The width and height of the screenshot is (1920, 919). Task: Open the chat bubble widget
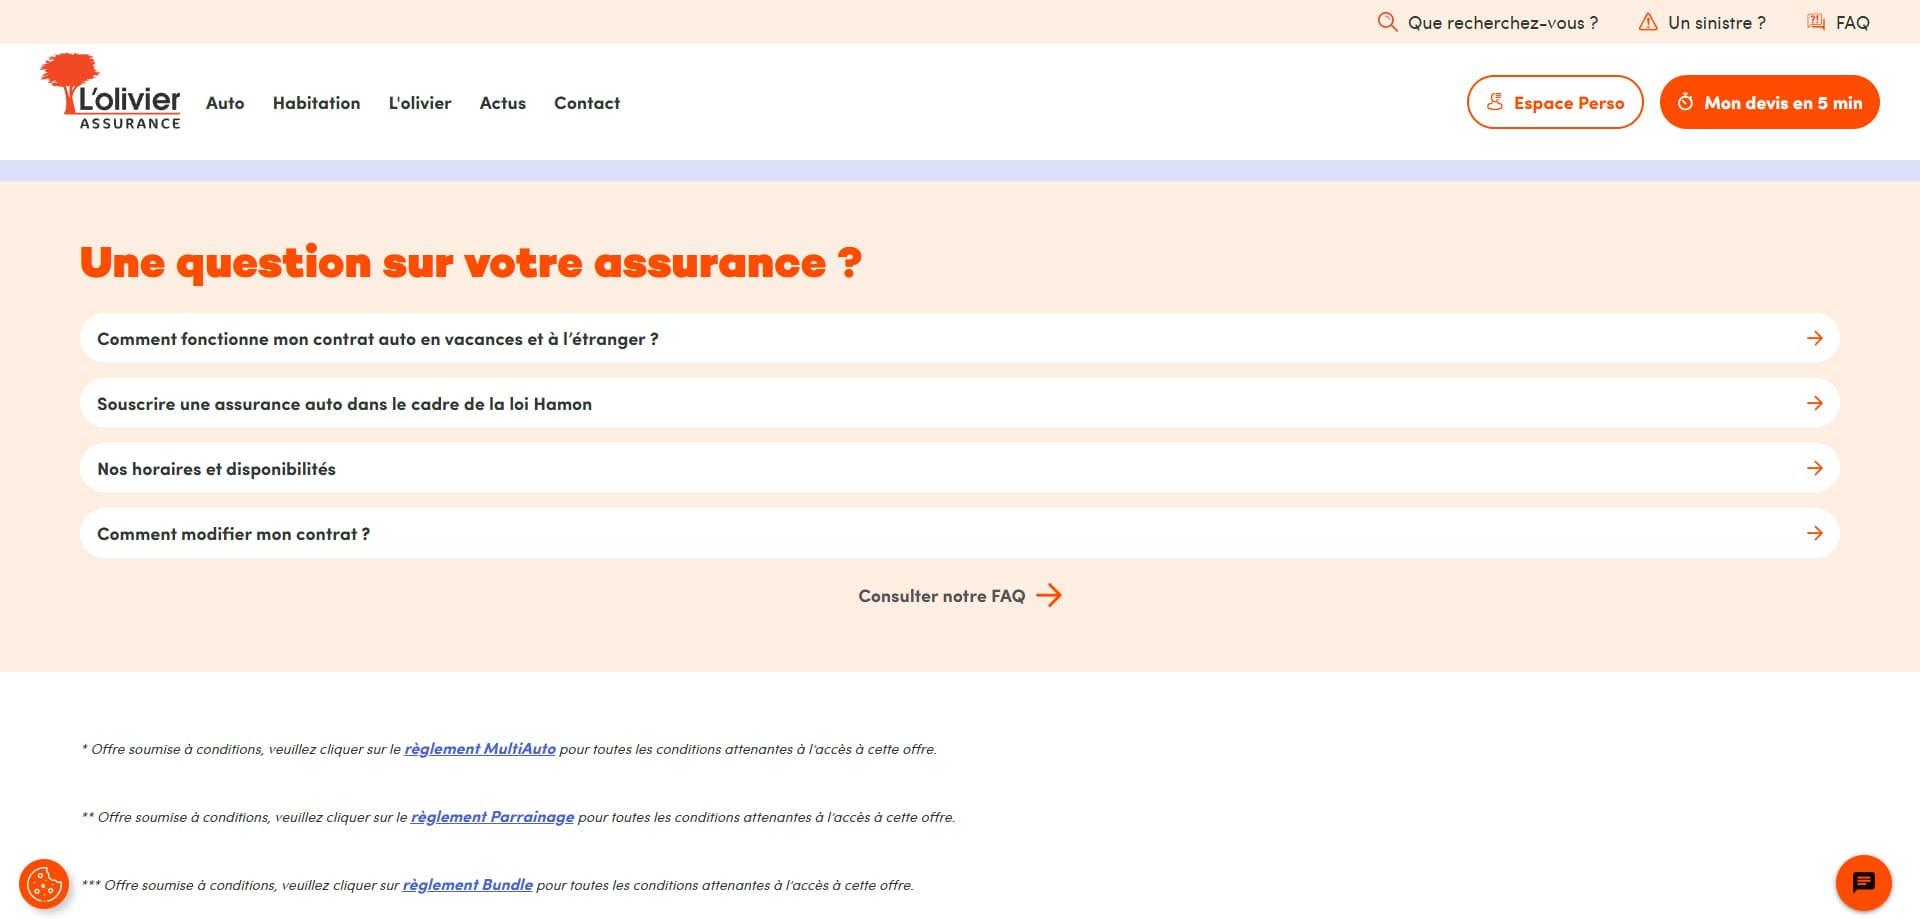1864,883
